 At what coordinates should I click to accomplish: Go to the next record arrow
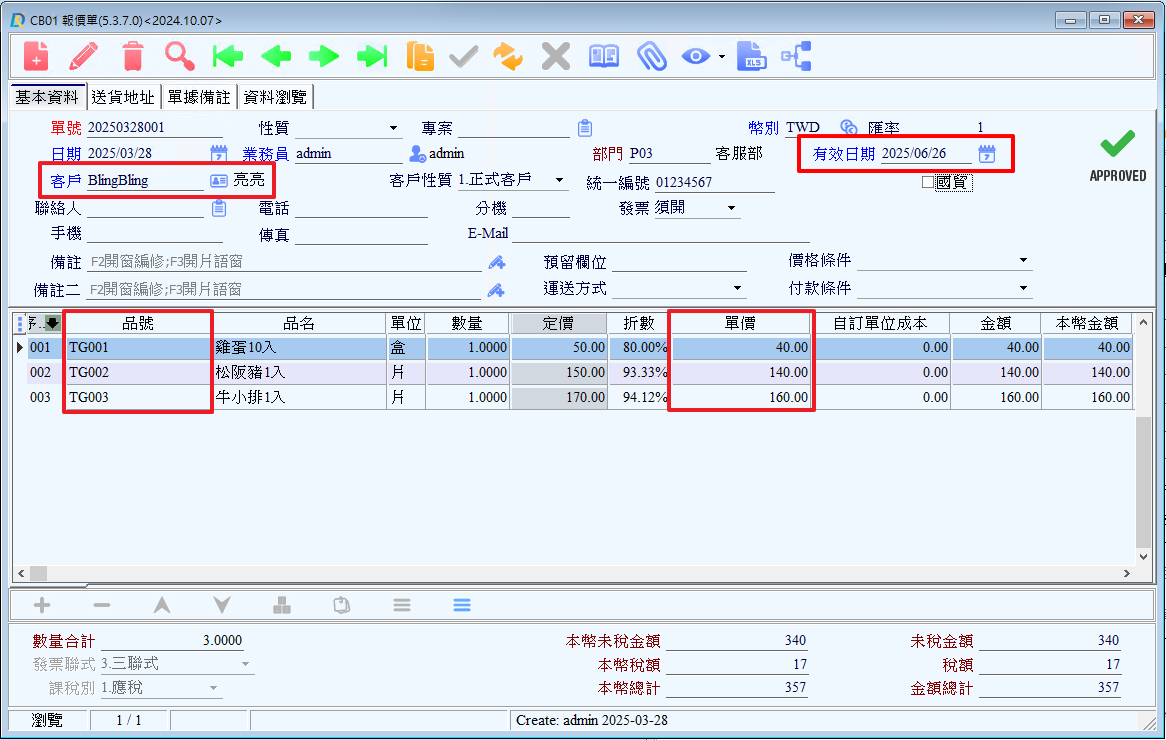(324, 56)
